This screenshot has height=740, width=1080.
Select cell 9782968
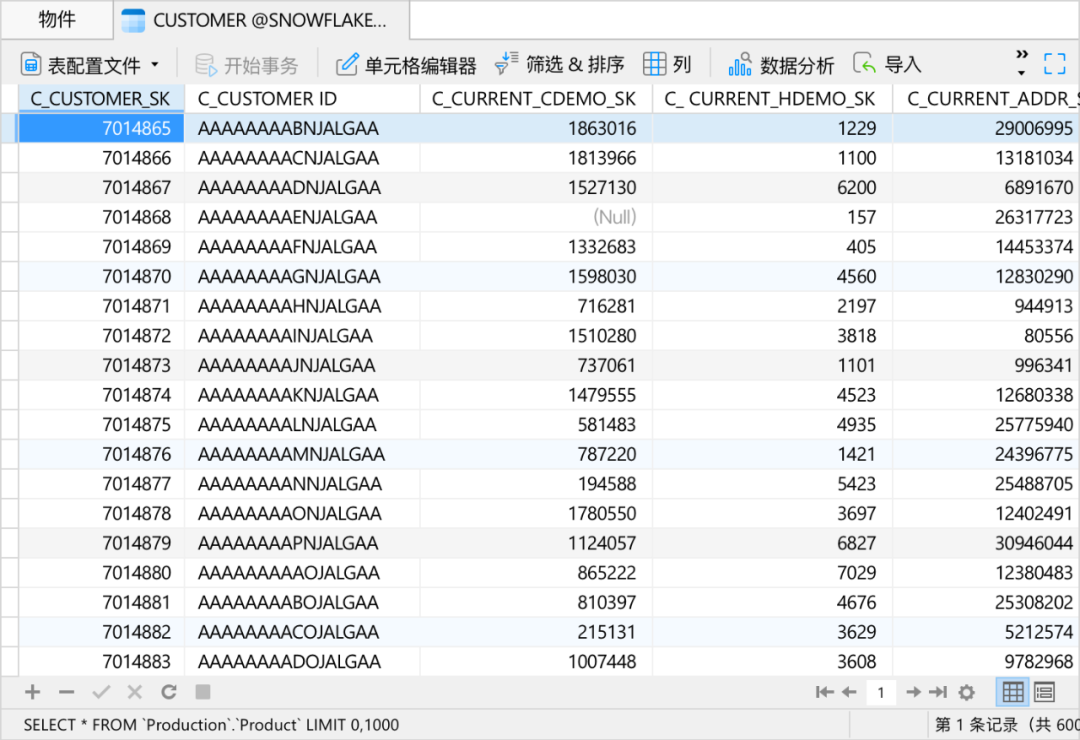pyautogui.click(x=986, y=661)
